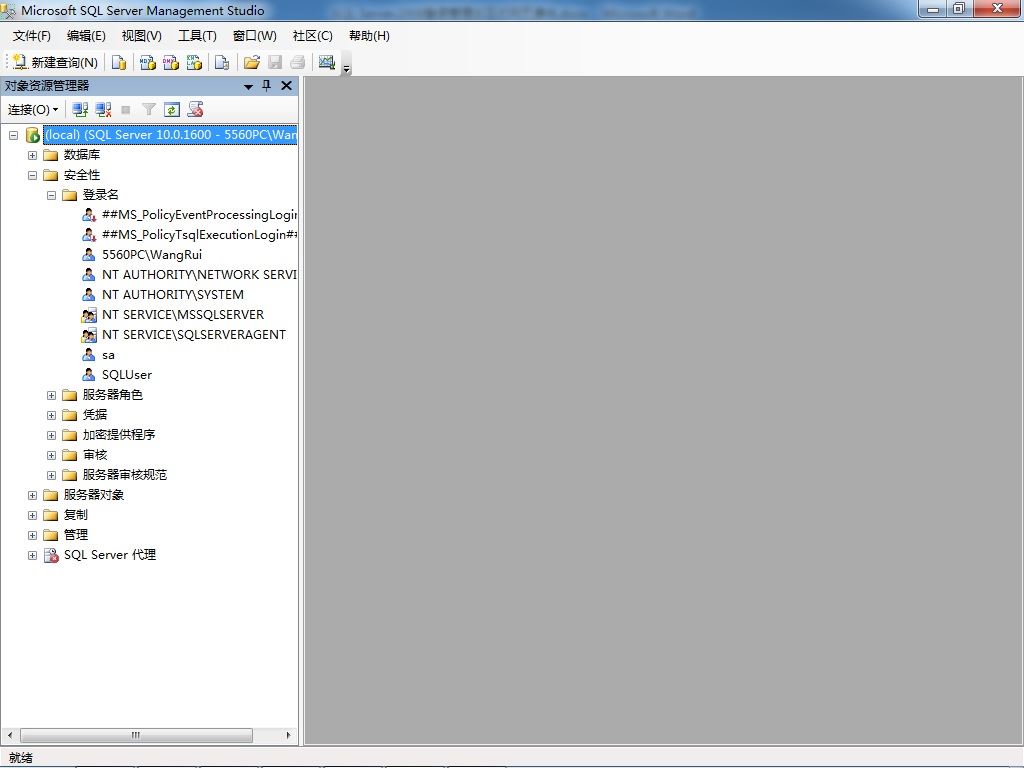Image resolution: width=1024 pixels, height=768 pixels.
Task: Click the Refresh icon in Object Explorer
Action: click(x=172, y=110)
